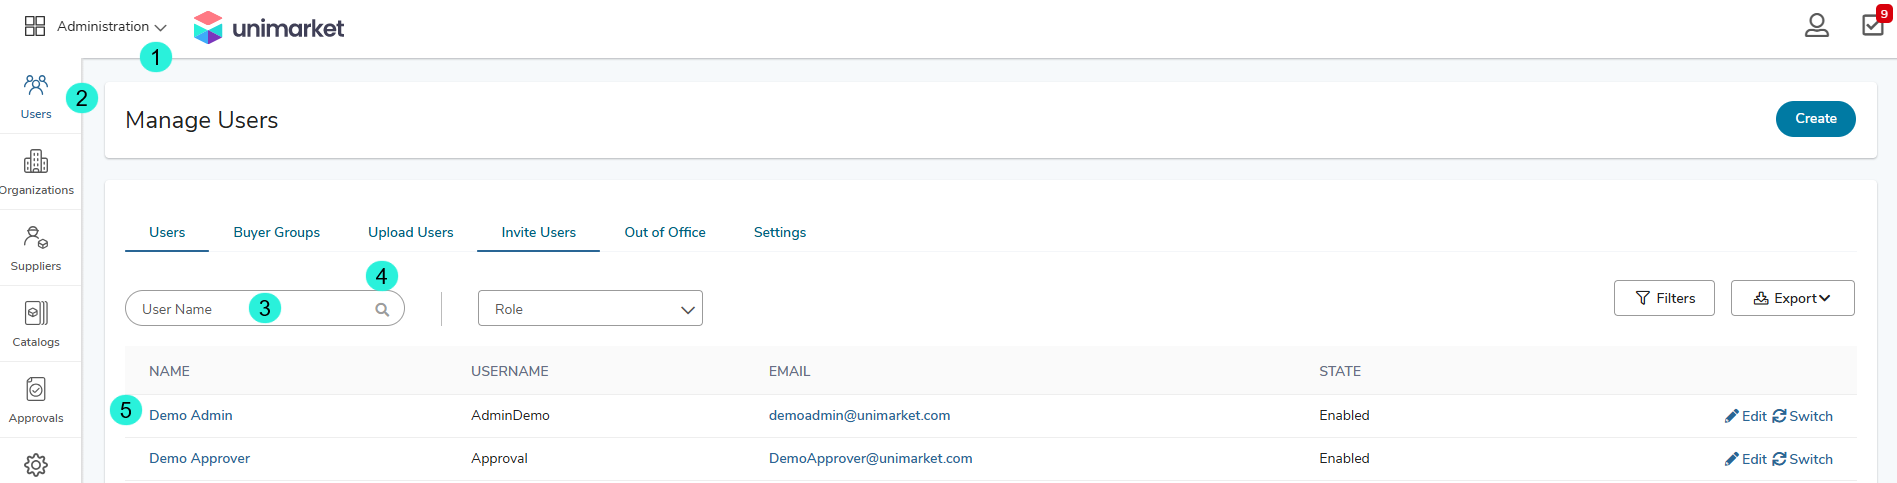
Task: Click the STATE column header
Action: pos(1340,371)
